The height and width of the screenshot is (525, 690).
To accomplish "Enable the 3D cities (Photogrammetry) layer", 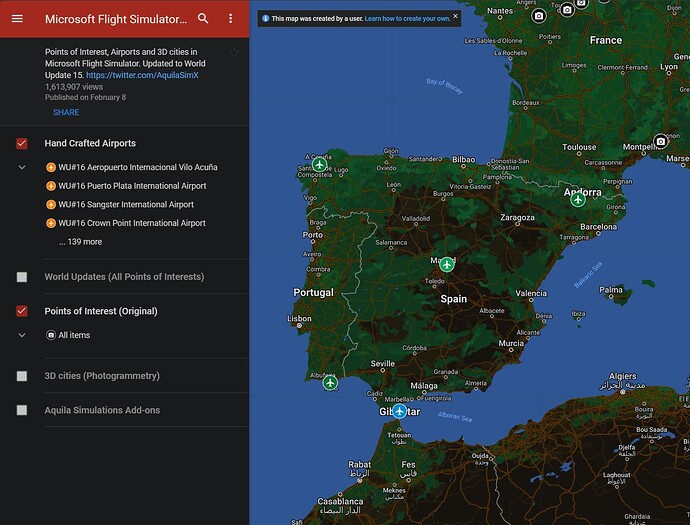I will click(x=22, y=376).
